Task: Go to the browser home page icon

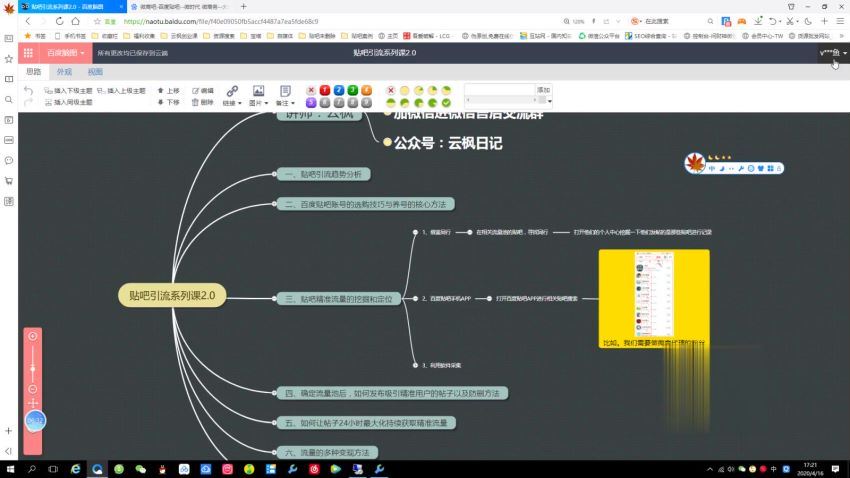Action: click(x=75, y=21)
